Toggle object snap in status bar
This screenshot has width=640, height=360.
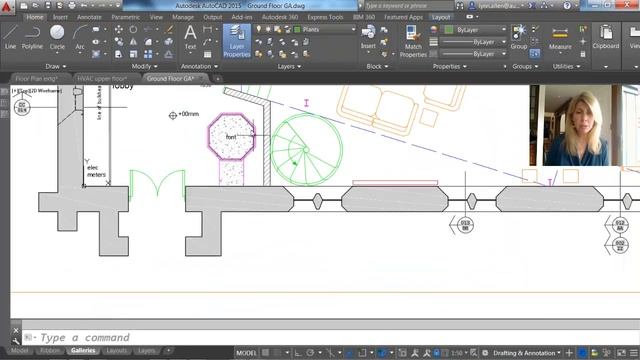click(x=362, y=353)
